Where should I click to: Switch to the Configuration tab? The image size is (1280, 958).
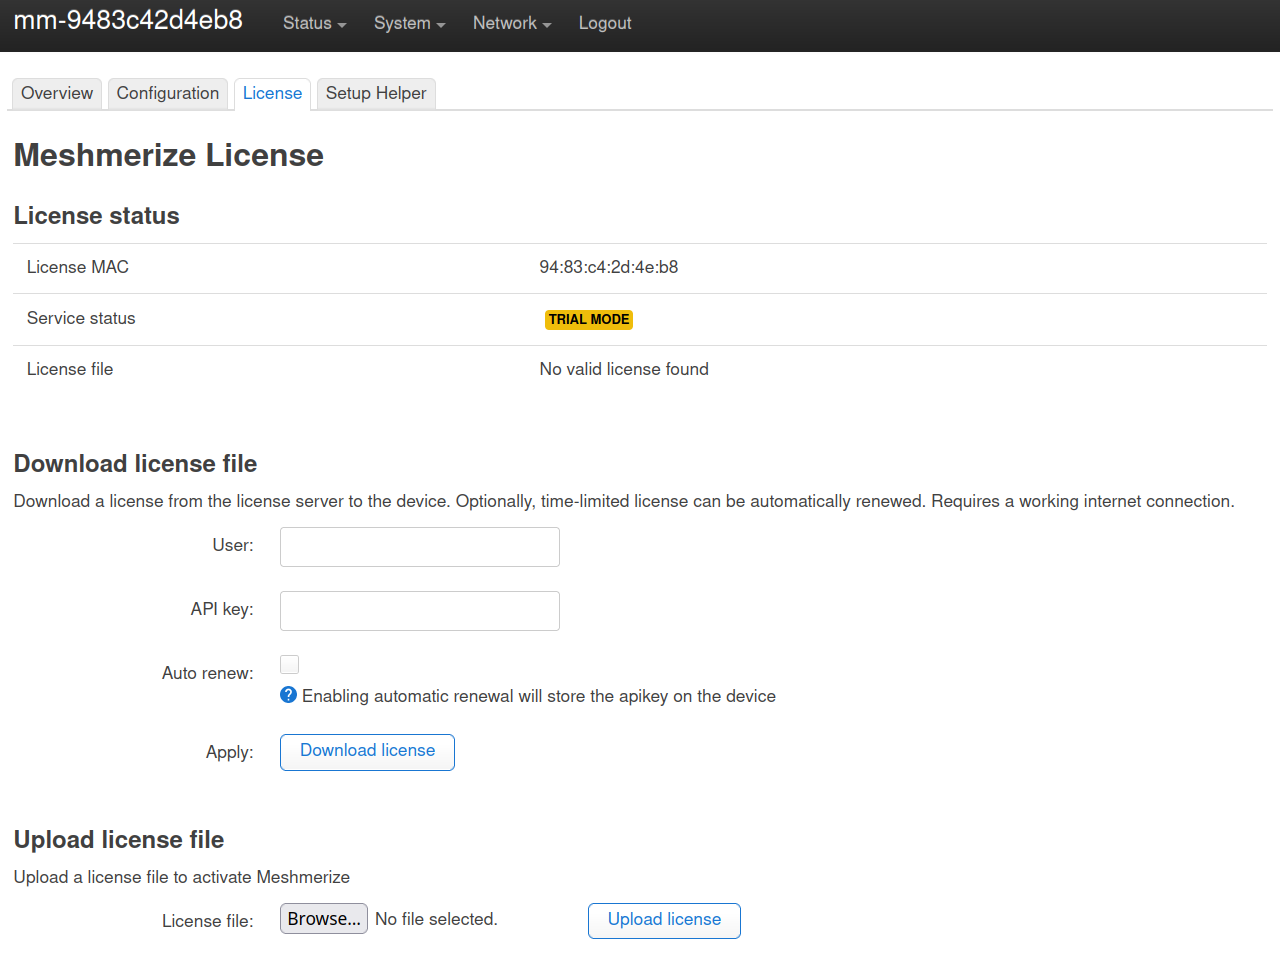168,93
